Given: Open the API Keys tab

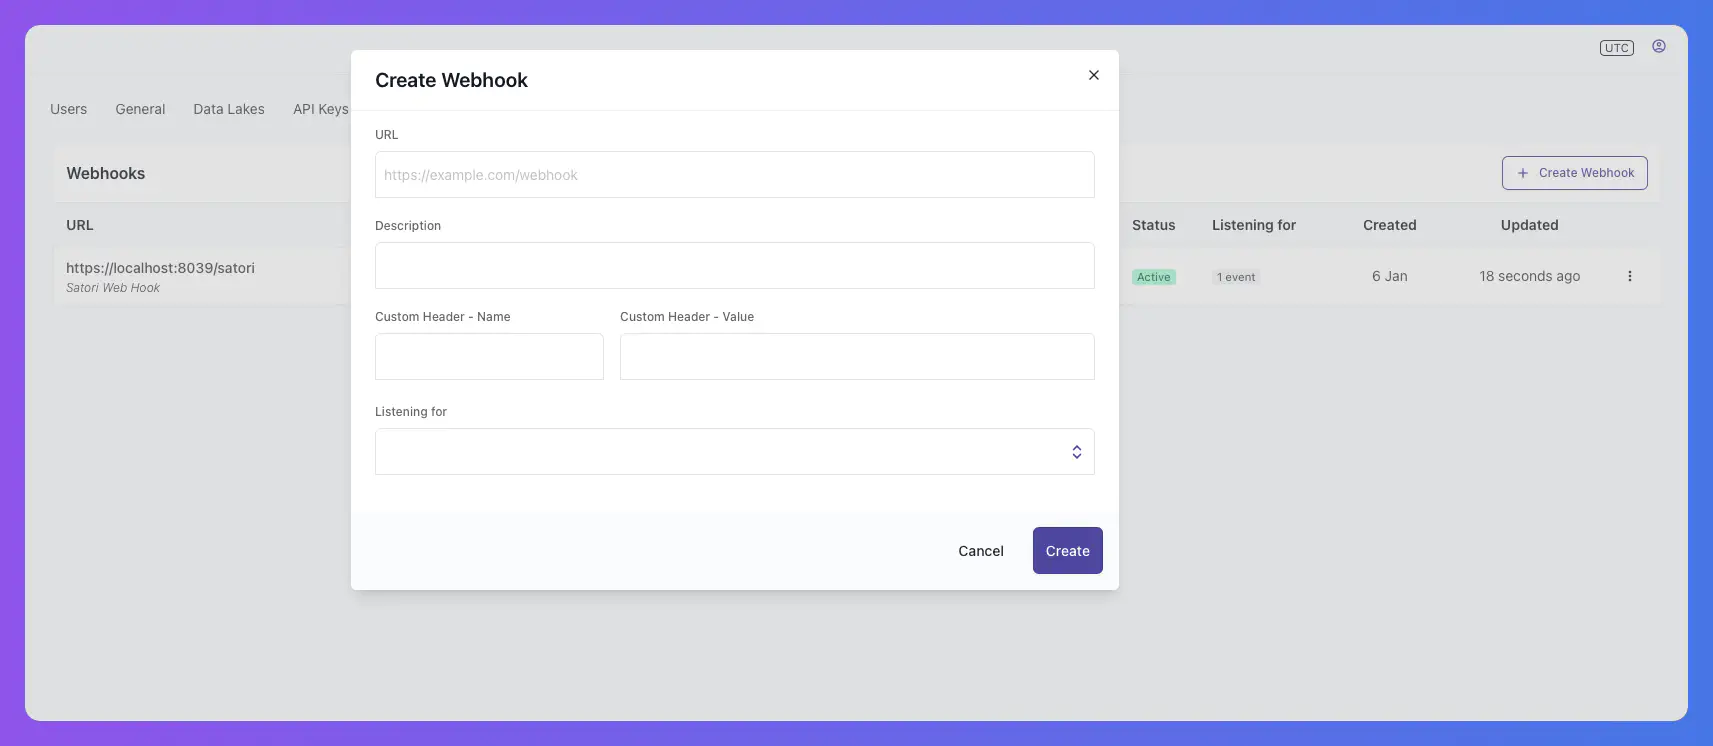Looking at the screenshot, I should point(321,109).
